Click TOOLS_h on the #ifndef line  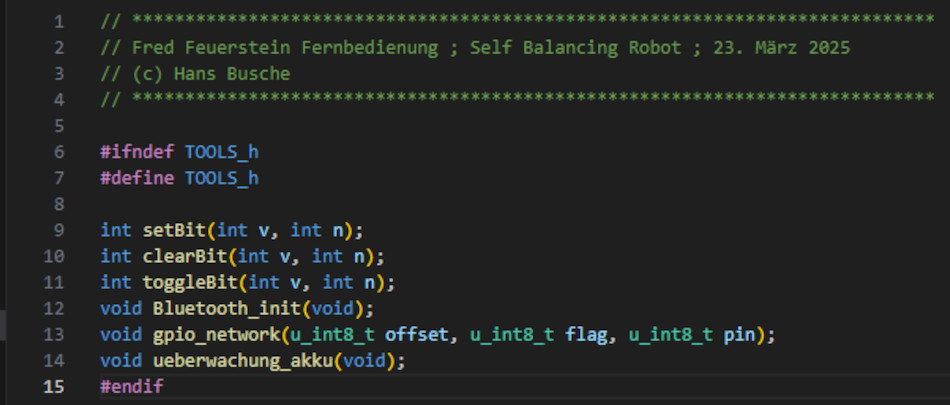(x=222, y=152)
